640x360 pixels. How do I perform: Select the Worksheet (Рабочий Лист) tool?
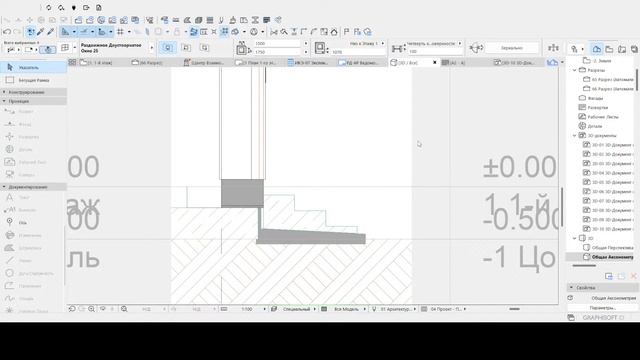(x=33, y=162)
